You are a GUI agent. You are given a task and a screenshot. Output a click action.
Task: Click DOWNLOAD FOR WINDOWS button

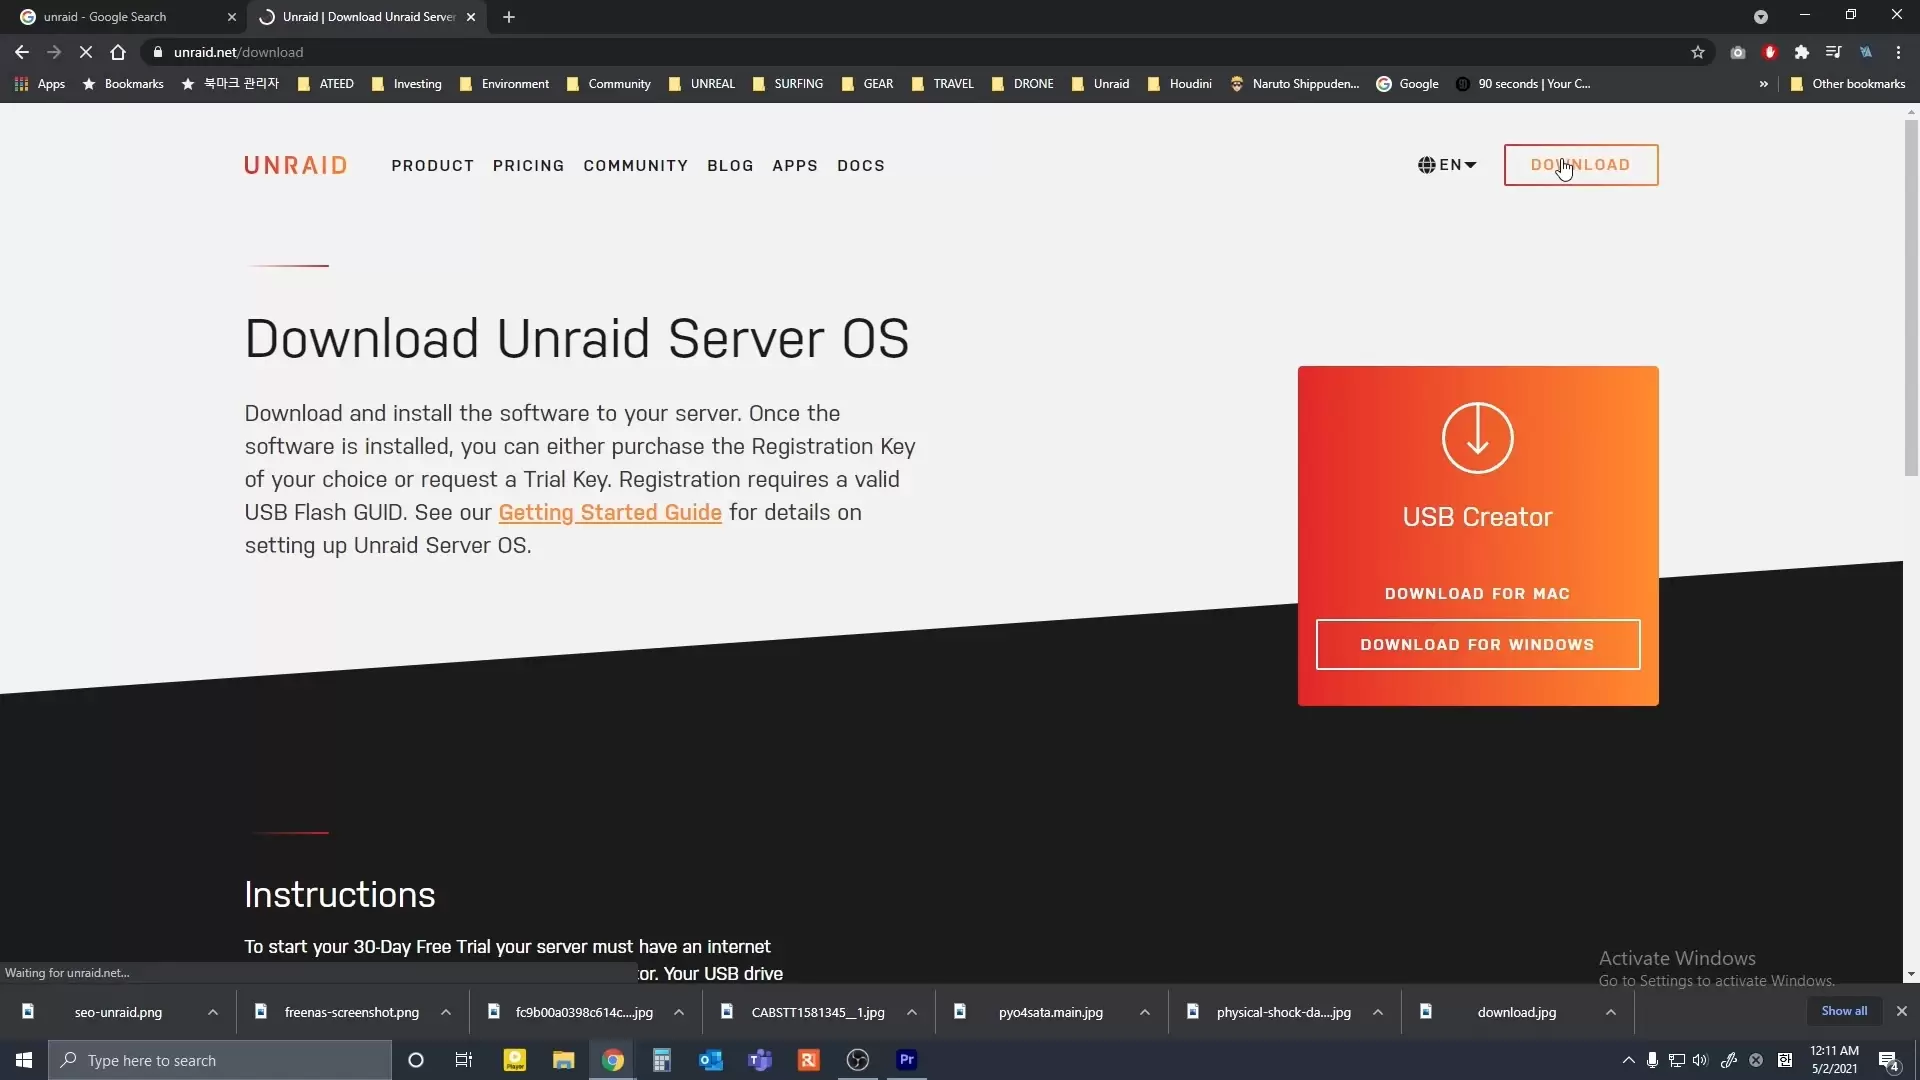click(1477, 645)
